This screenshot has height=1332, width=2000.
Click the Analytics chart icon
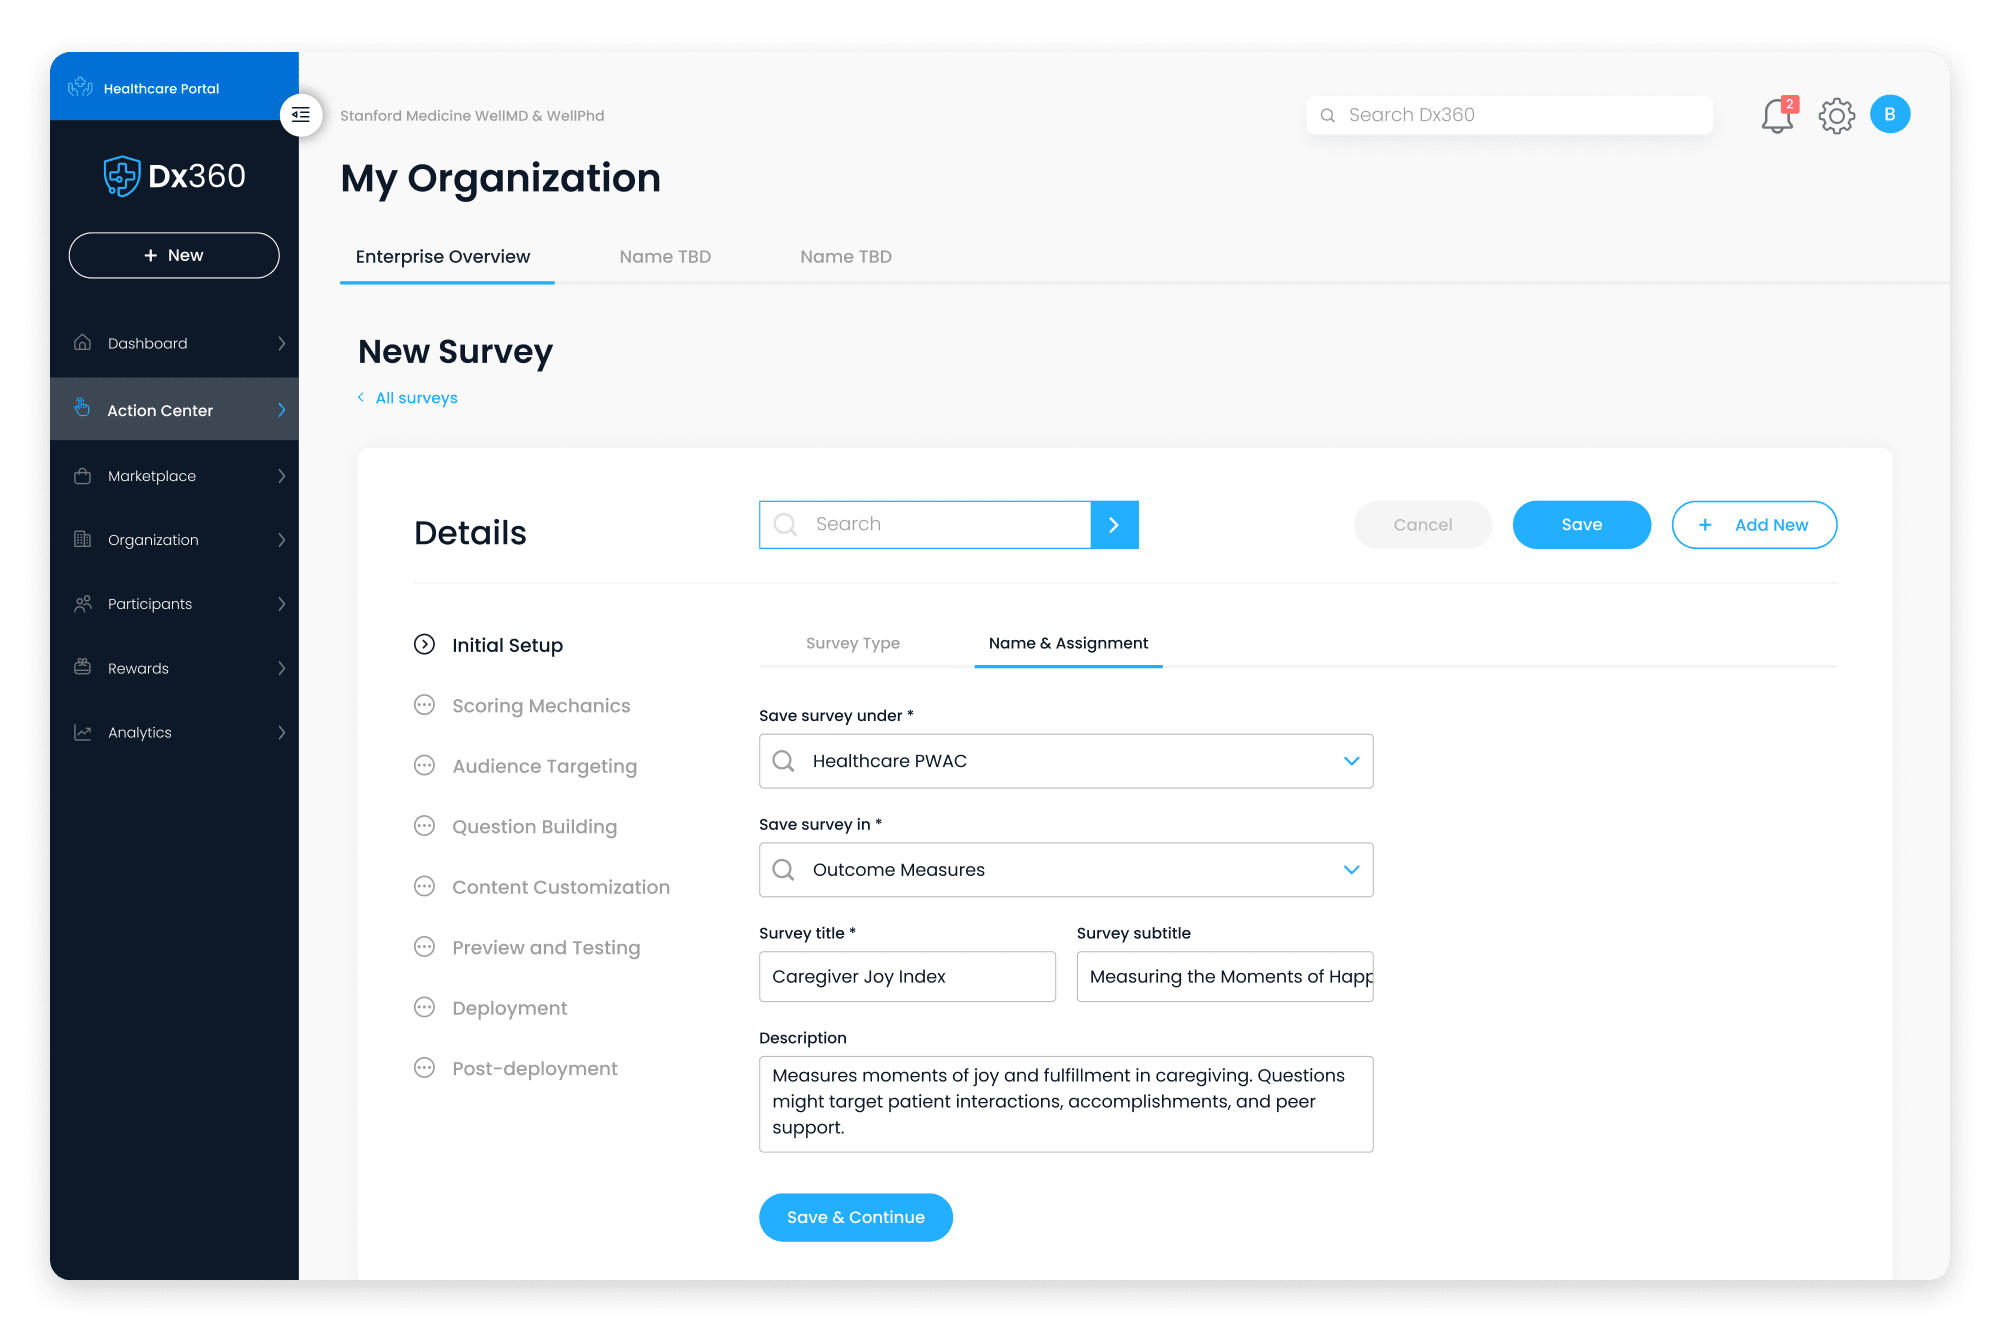[x=83, y=732]
